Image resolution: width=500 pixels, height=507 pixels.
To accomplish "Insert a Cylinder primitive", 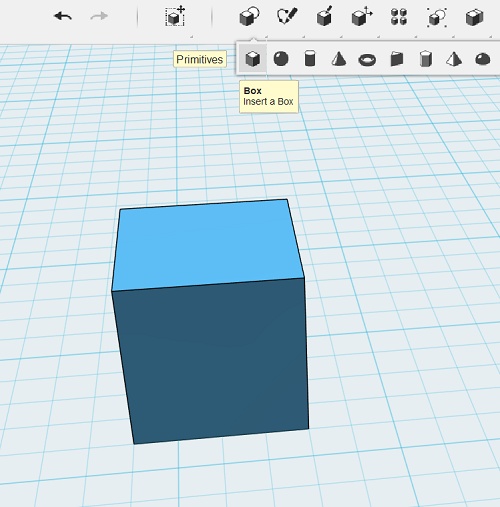I will click(x=310, y=59).
